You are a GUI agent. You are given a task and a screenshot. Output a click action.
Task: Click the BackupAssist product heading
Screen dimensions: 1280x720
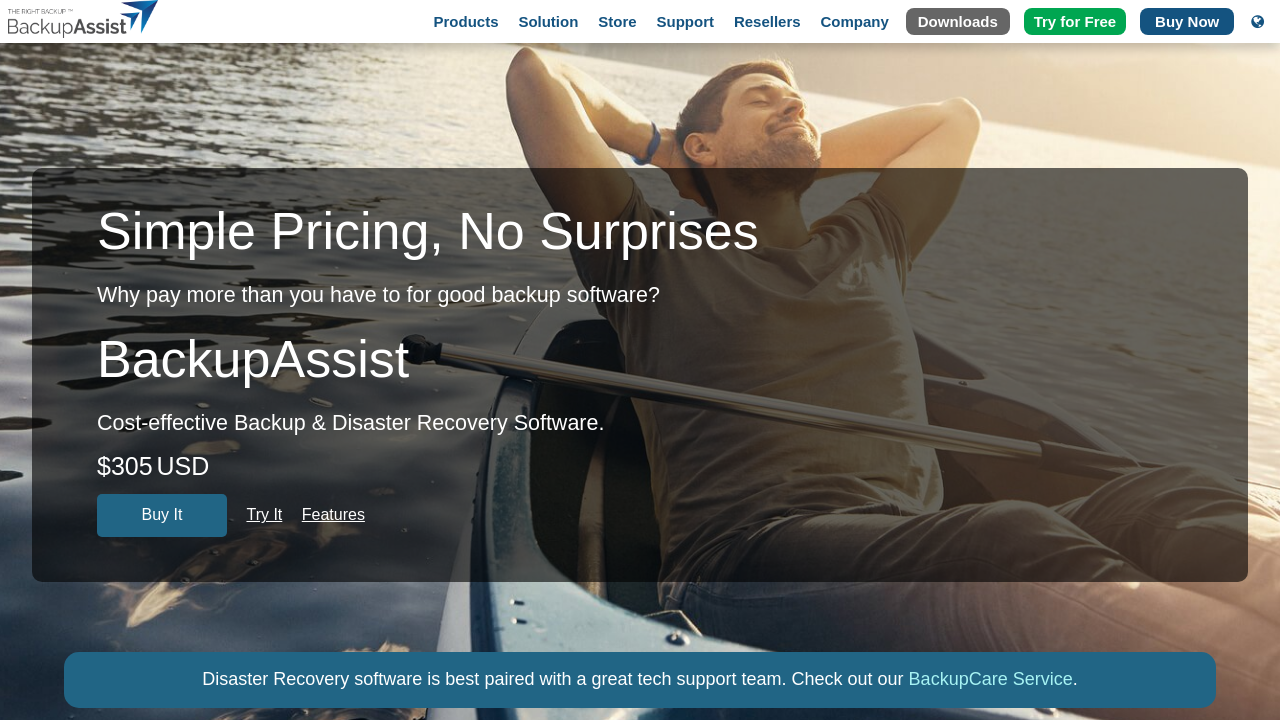(253, 359)
